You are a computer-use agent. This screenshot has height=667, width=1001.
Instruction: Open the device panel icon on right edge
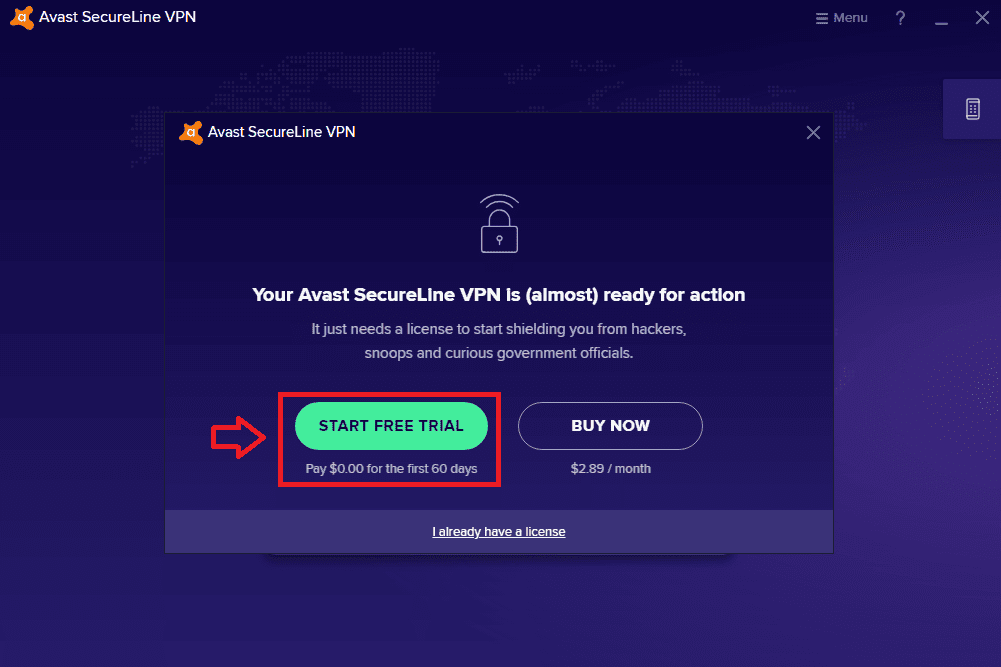(x=972, y=109)
